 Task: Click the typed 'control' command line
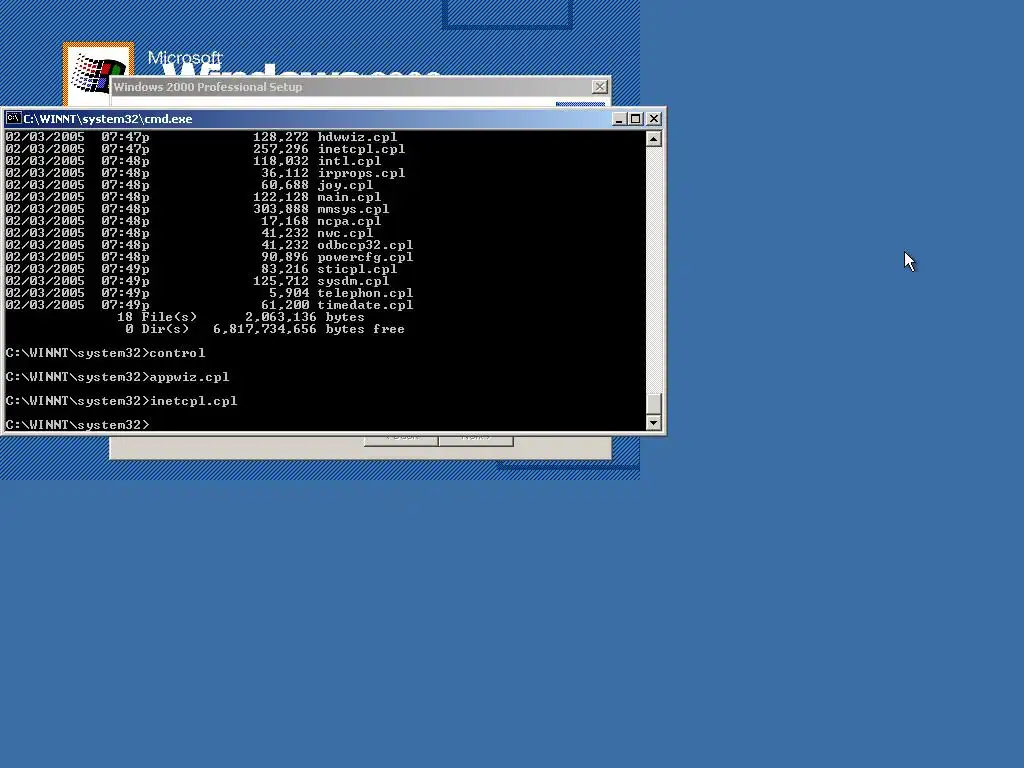105,353
